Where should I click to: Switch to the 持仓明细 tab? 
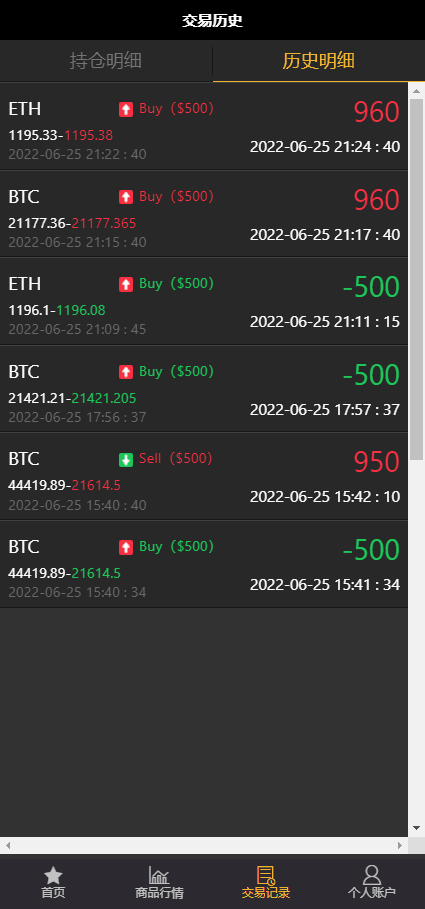click(106, 61)
